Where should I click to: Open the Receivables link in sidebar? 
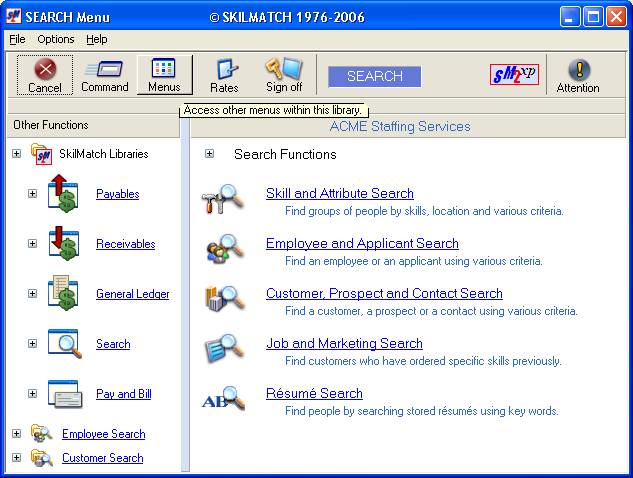(x=126, y=244)
